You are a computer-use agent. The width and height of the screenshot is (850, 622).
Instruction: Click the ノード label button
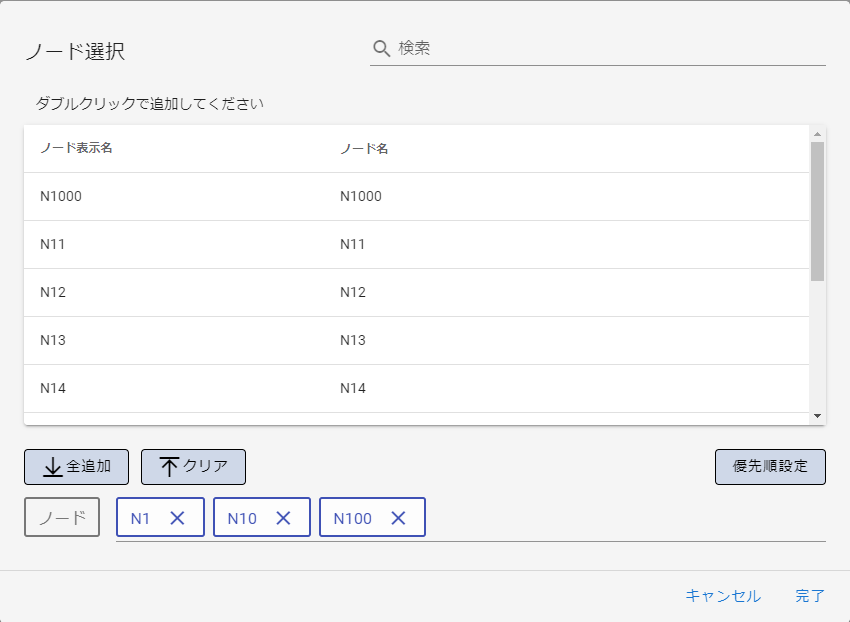[x=62, y=517]
